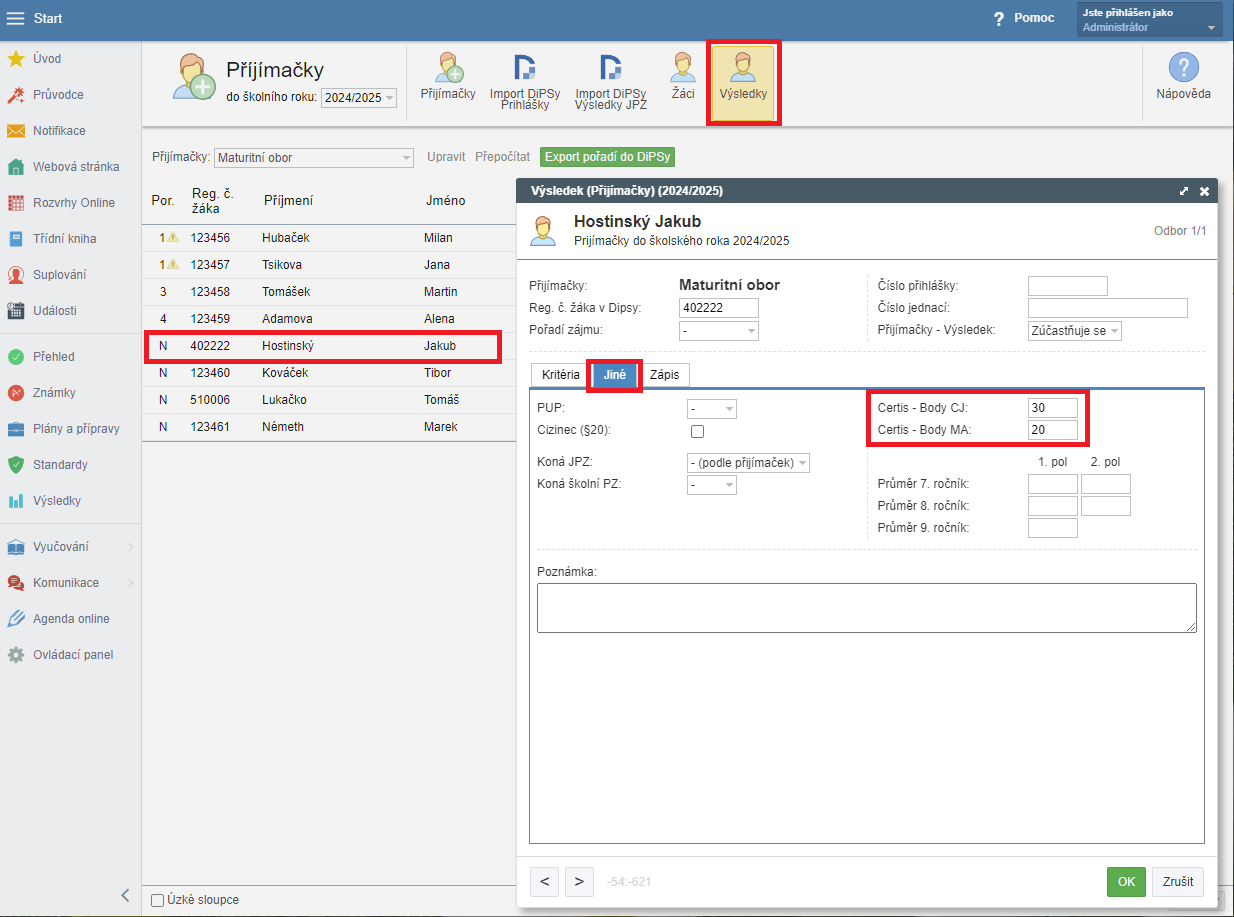Open the hamburger menu next to Start
This screenshot has width=1234, height=917.
click(16, 18)
